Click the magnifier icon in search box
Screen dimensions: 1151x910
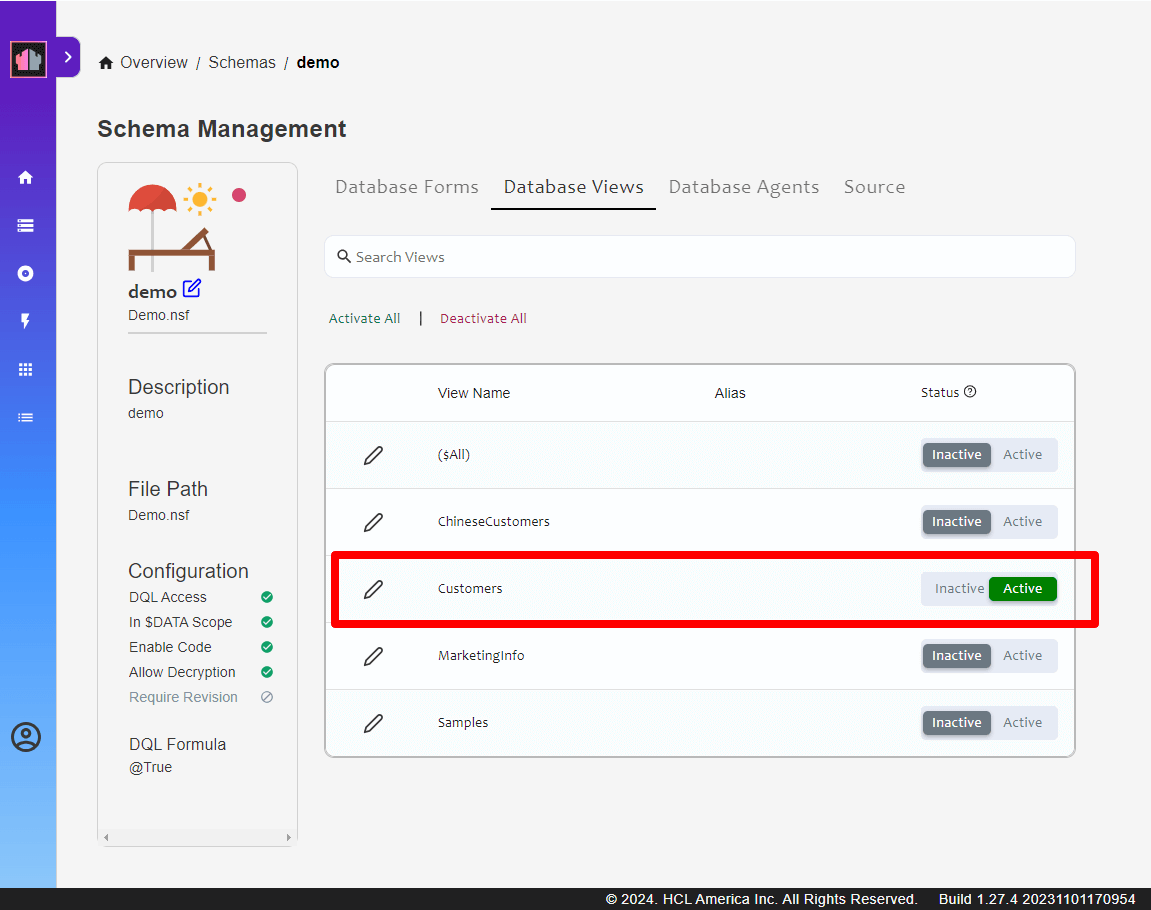pos(344,256)
